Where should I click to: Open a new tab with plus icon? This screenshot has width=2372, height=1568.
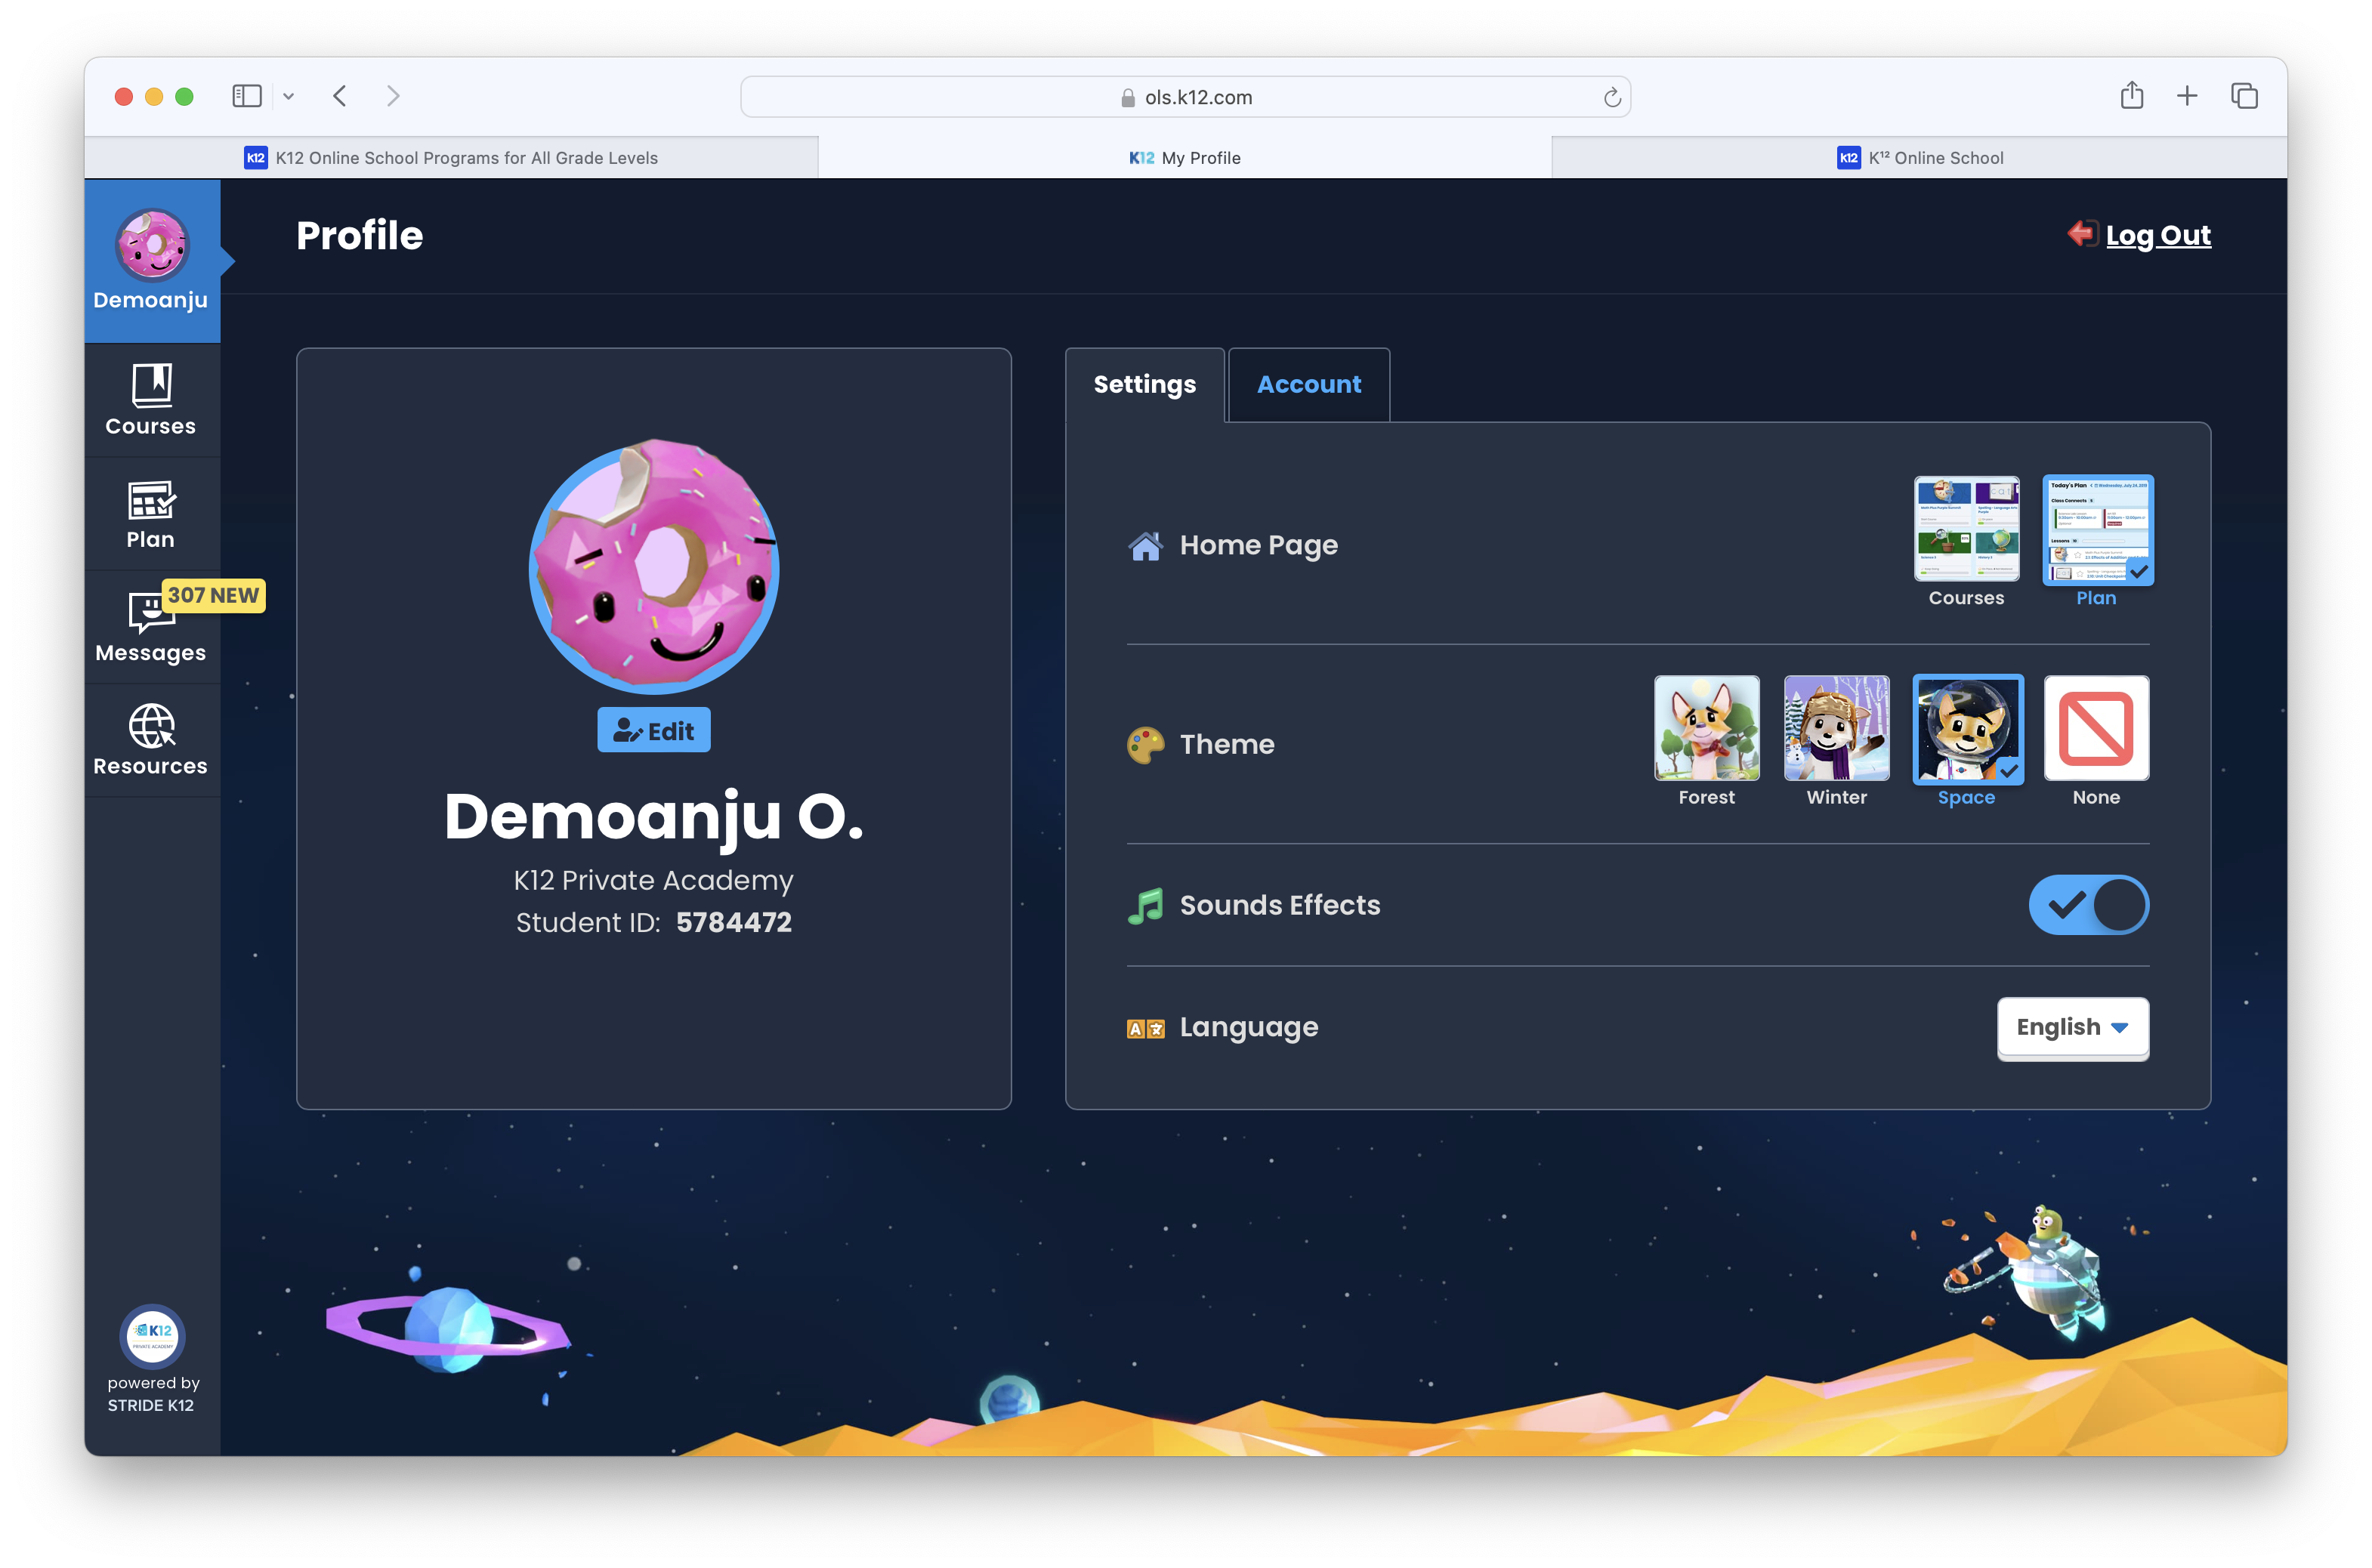coord(2187,96)
